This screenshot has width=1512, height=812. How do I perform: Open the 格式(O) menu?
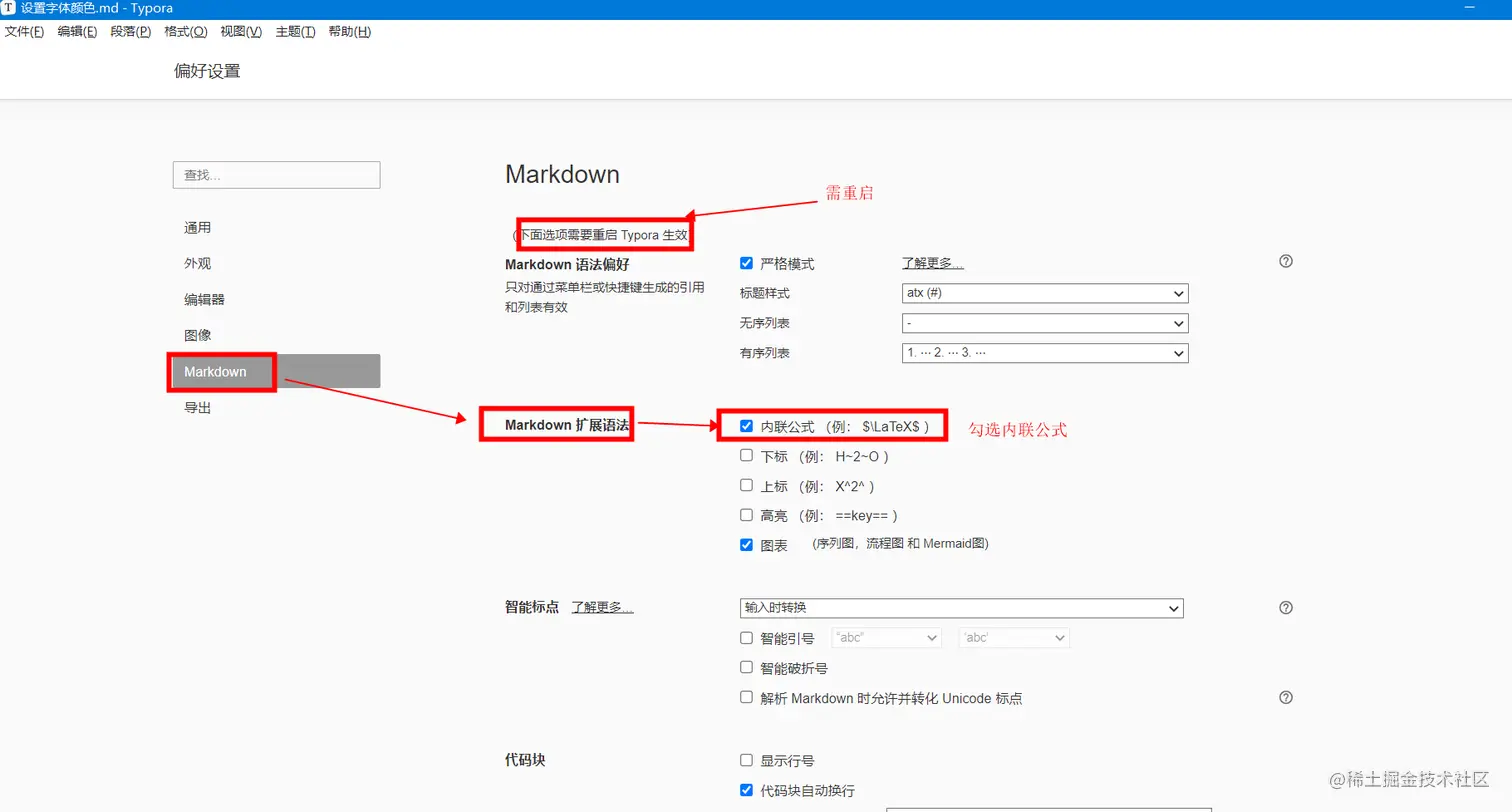(185, 32)
